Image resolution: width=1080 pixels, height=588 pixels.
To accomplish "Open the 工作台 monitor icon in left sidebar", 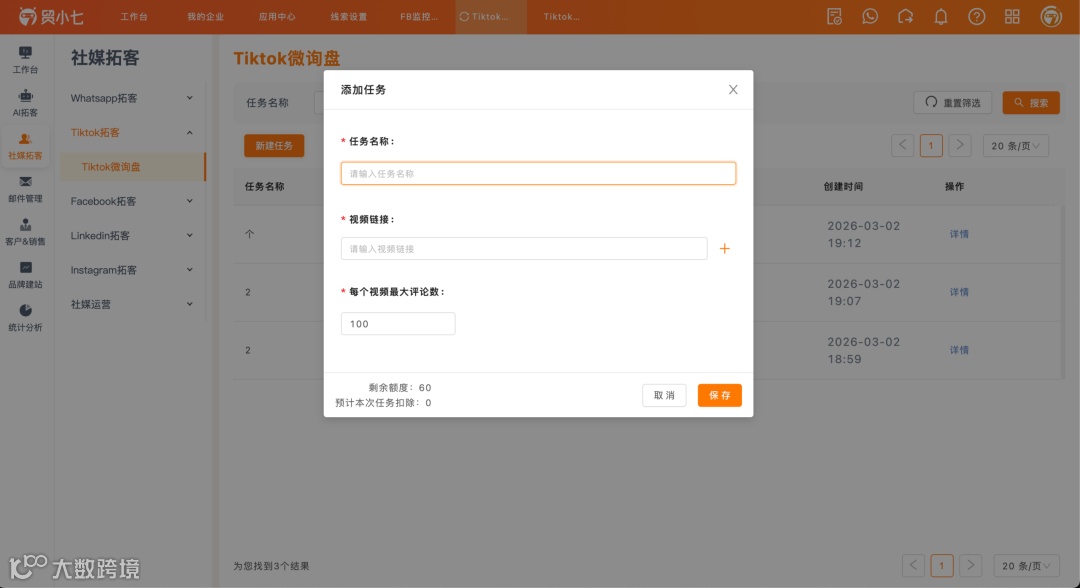I will click(25, 53).
